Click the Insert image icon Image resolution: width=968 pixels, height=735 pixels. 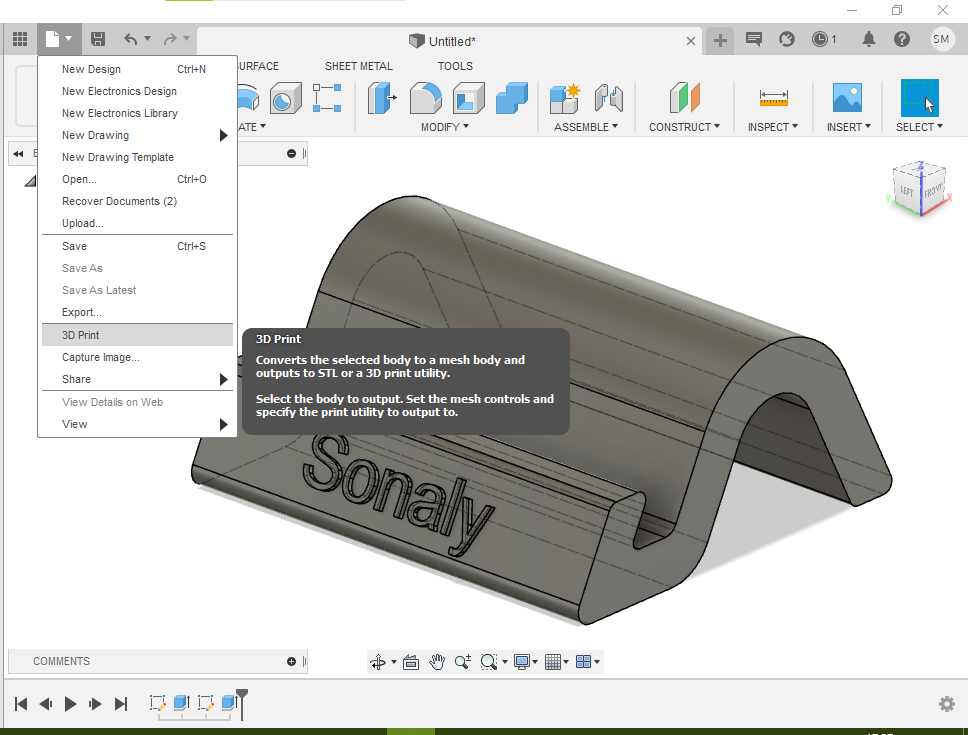pyautogui.click(x=847, y=98)
